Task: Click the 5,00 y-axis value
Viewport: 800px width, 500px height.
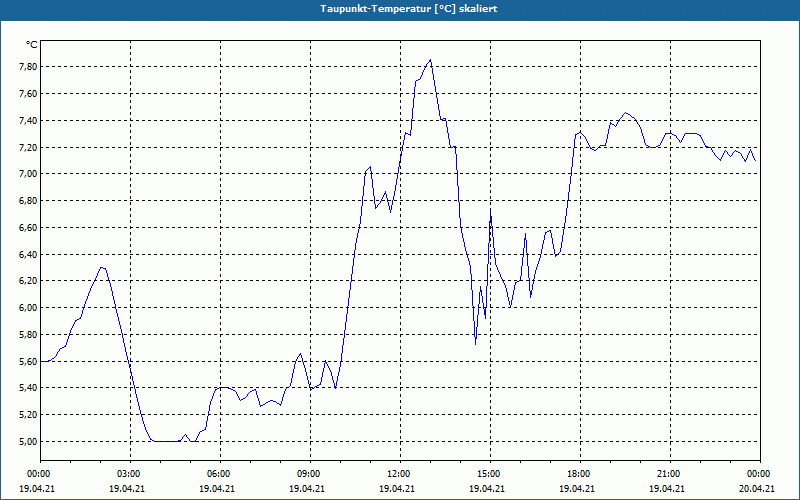Action: tap(28, 441)
